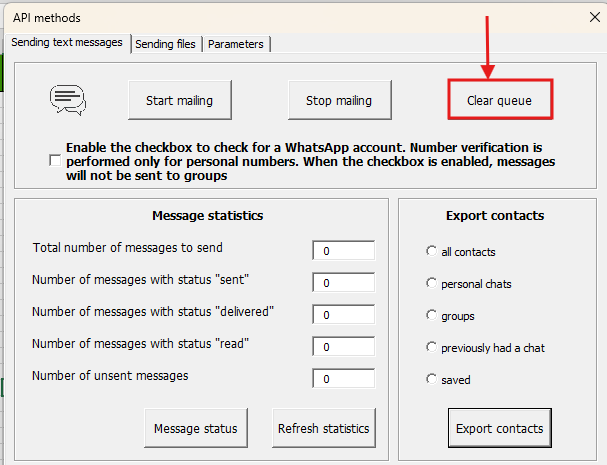Viewport: 607px width, 465px height.
Task: Select the Sending text messages tab
Action: click(x=67, y=42)
